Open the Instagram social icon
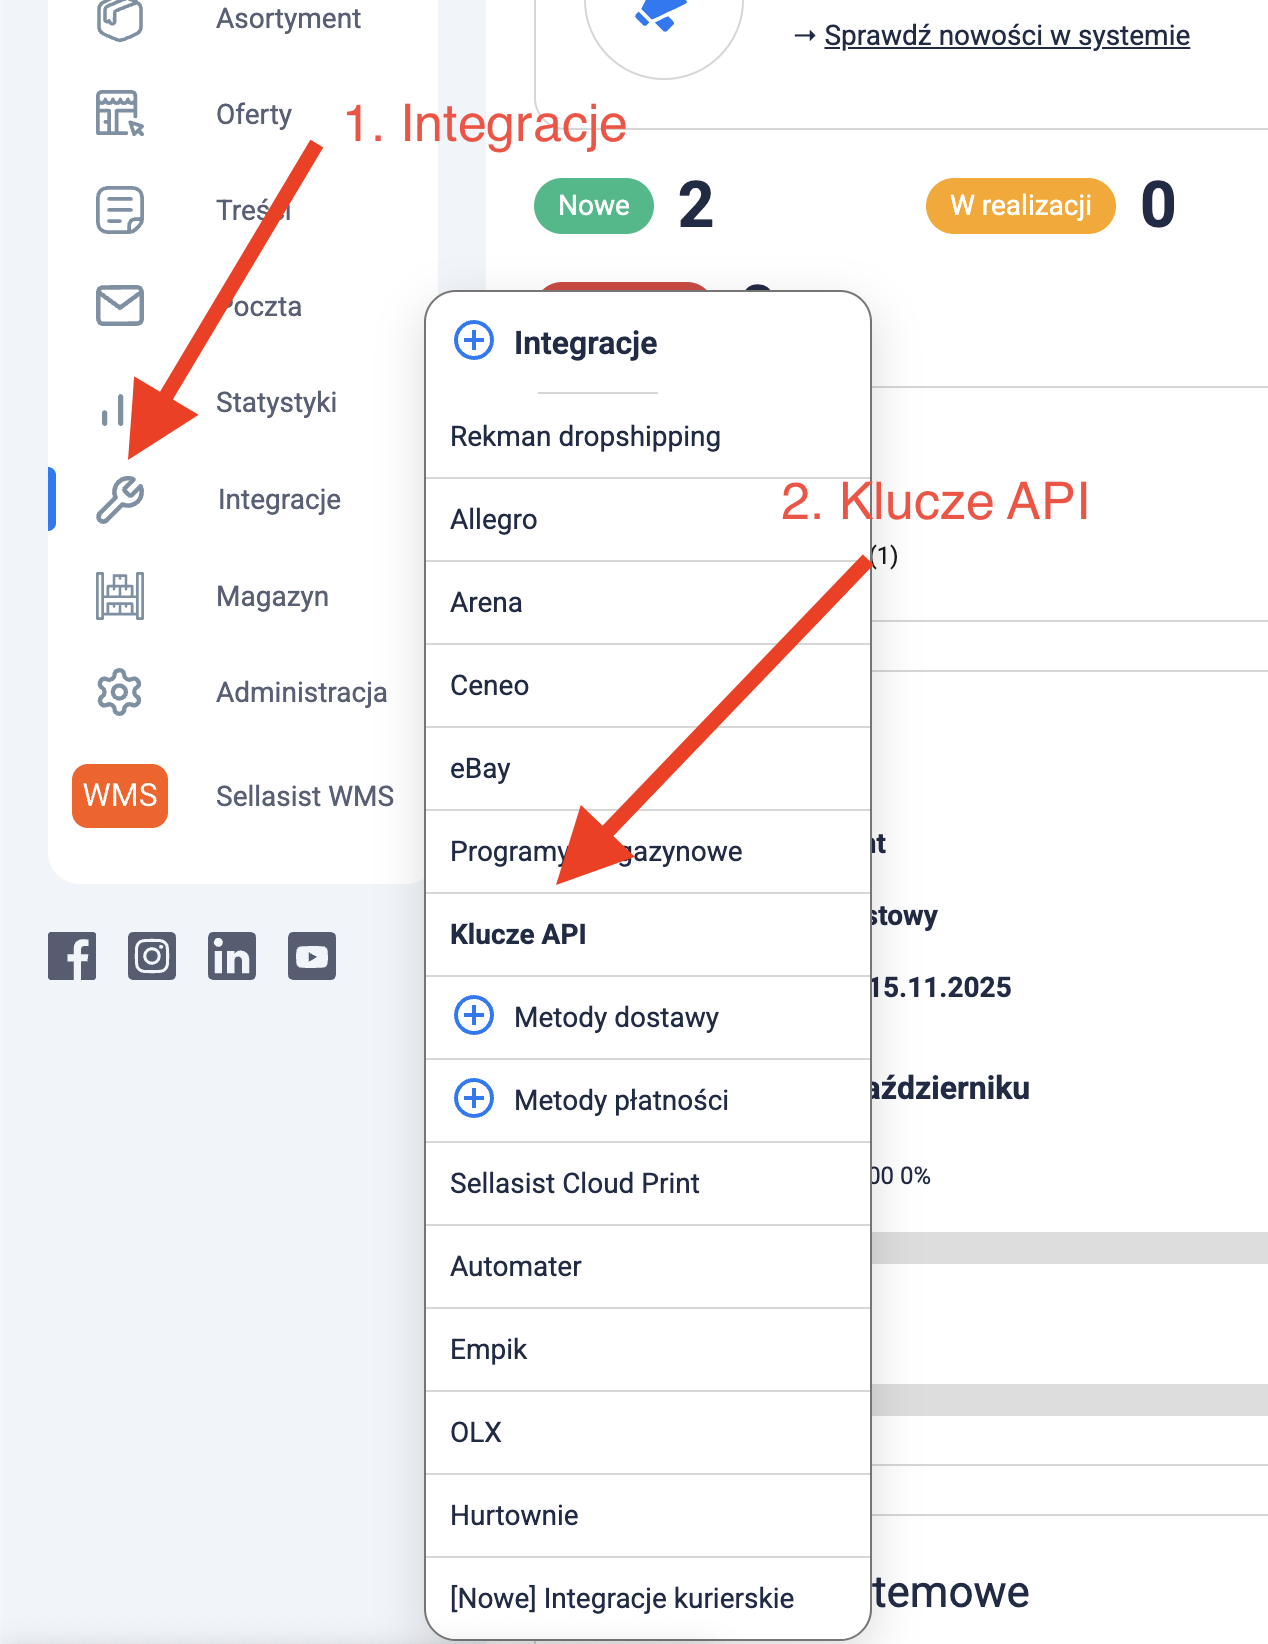 tap(152, 956)
